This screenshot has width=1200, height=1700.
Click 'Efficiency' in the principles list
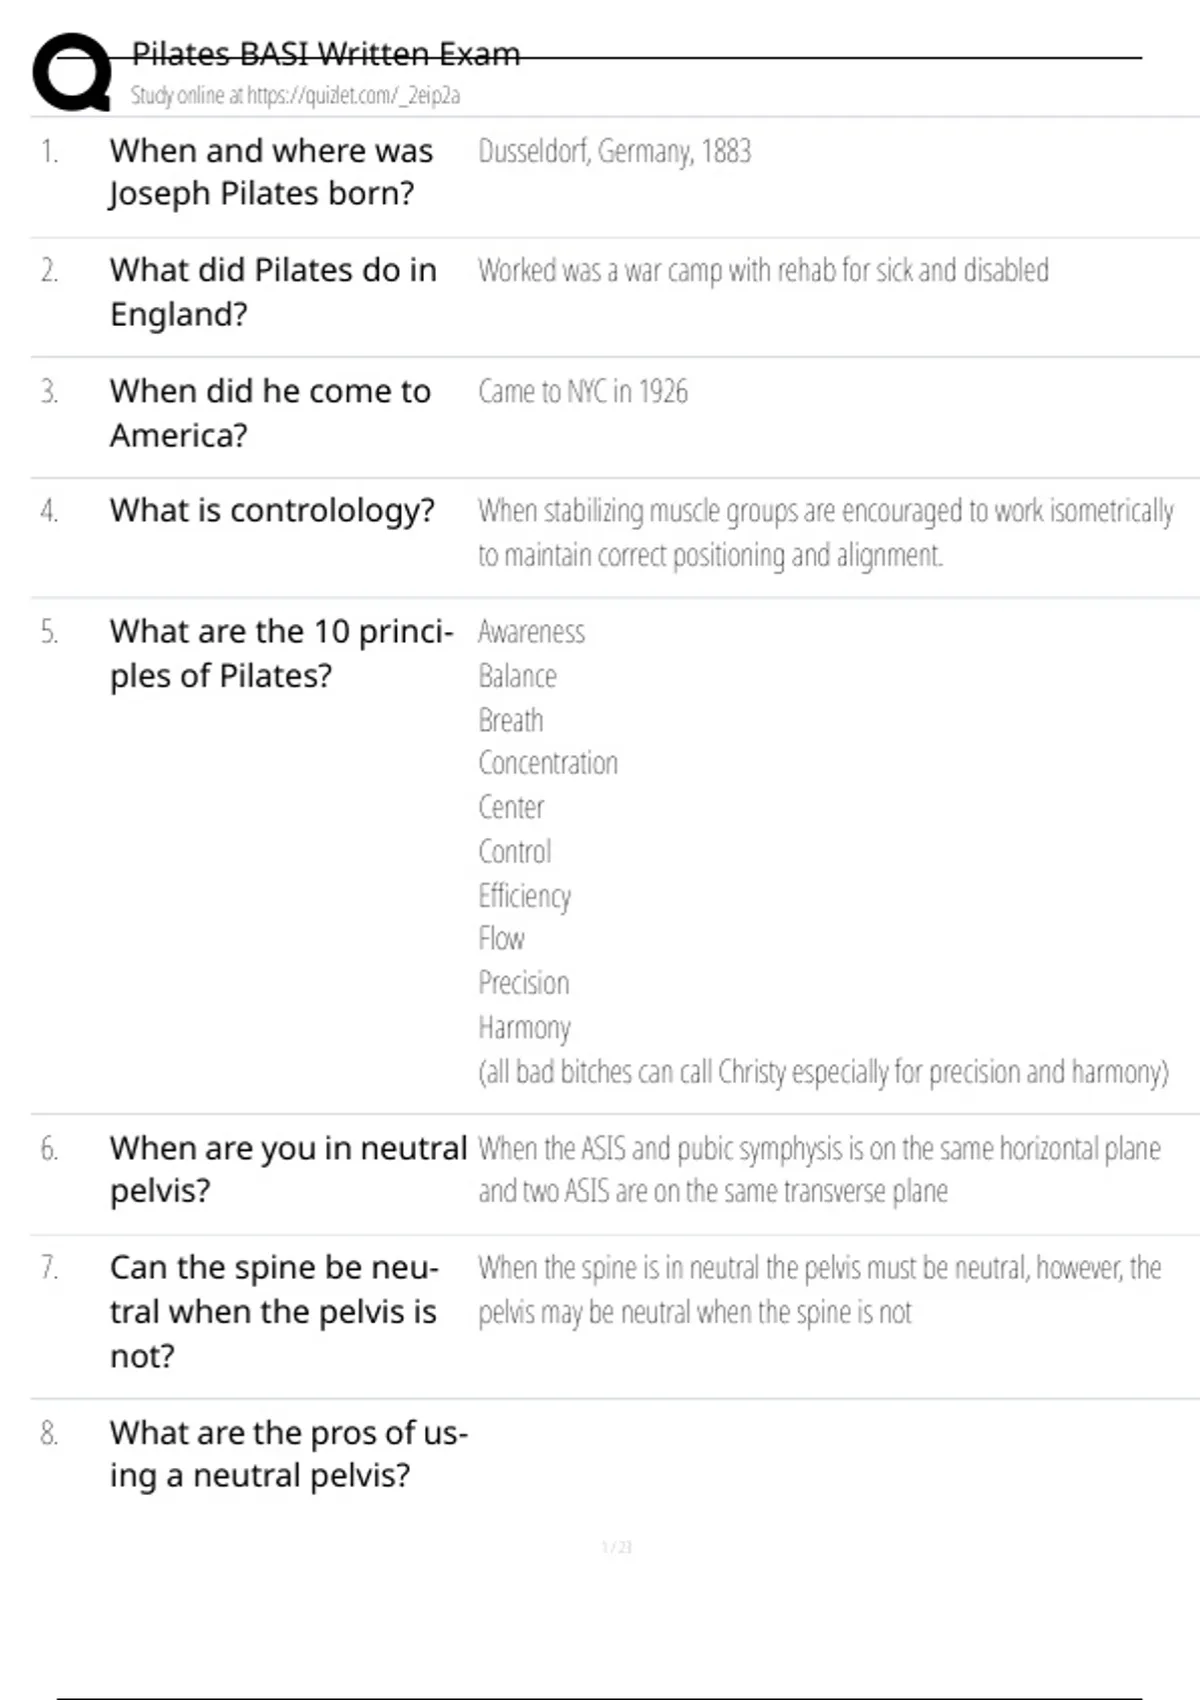(524, 896)
